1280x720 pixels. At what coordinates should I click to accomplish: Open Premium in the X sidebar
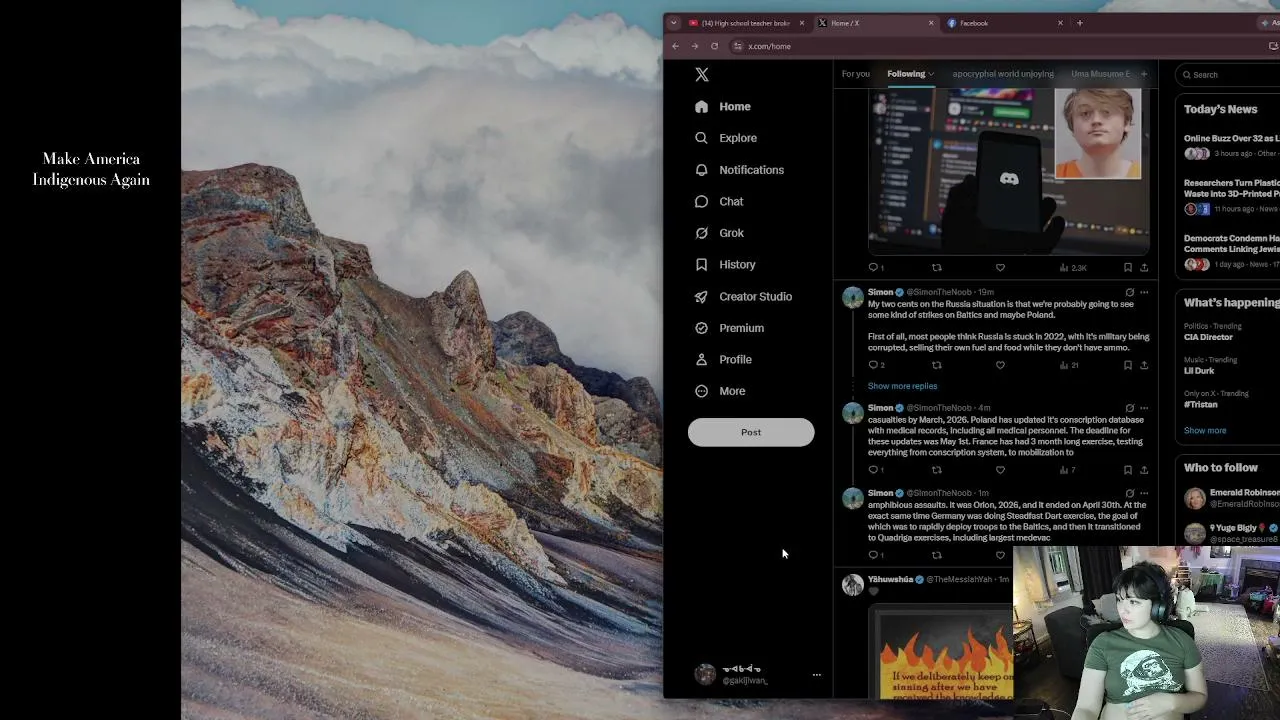(729, 328)
